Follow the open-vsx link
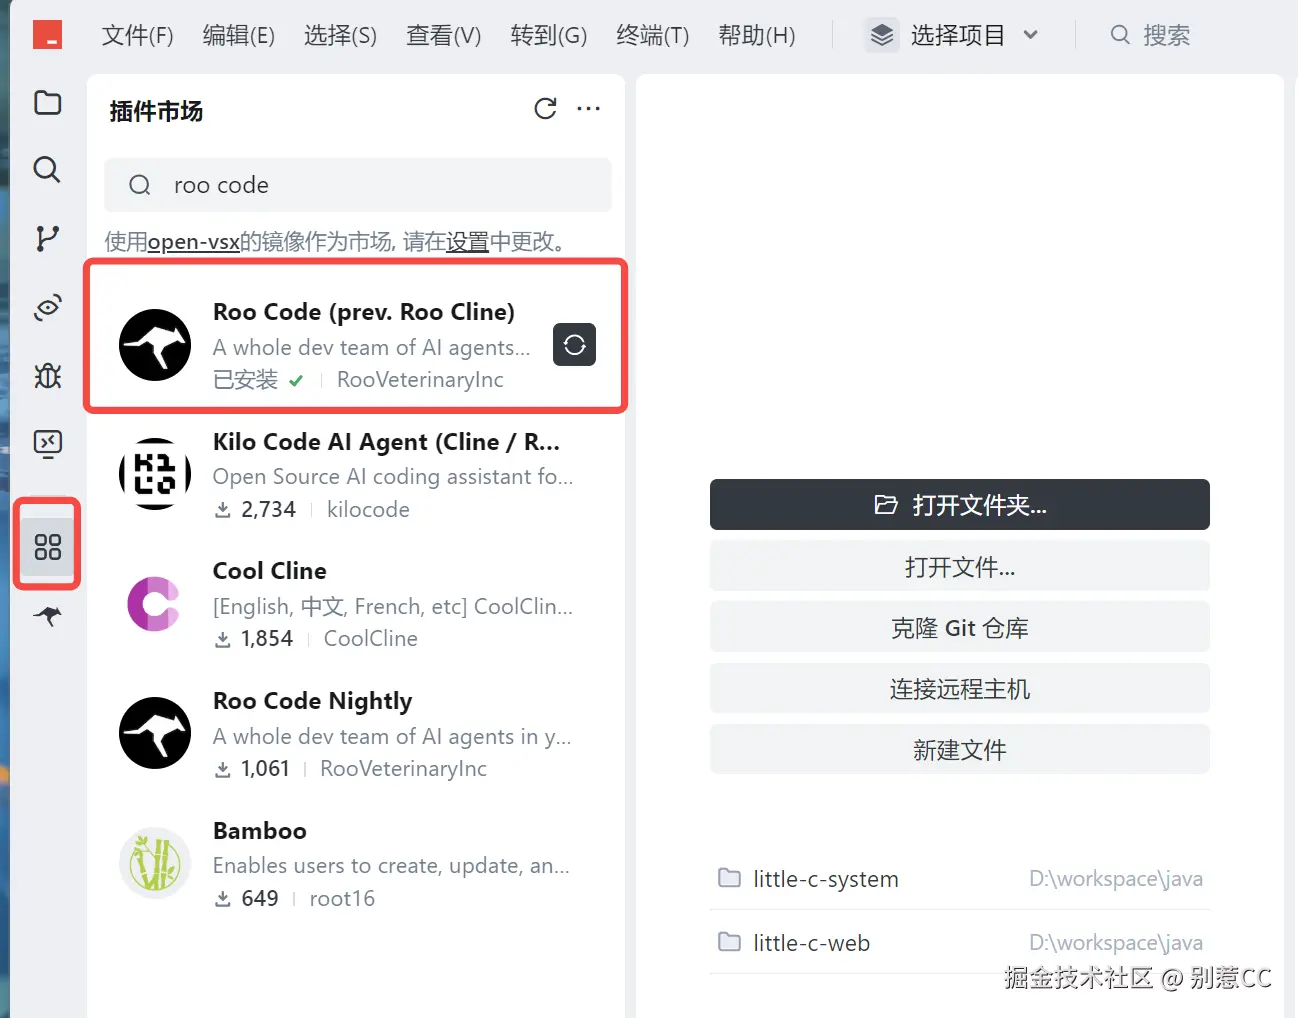 [193, 242]
